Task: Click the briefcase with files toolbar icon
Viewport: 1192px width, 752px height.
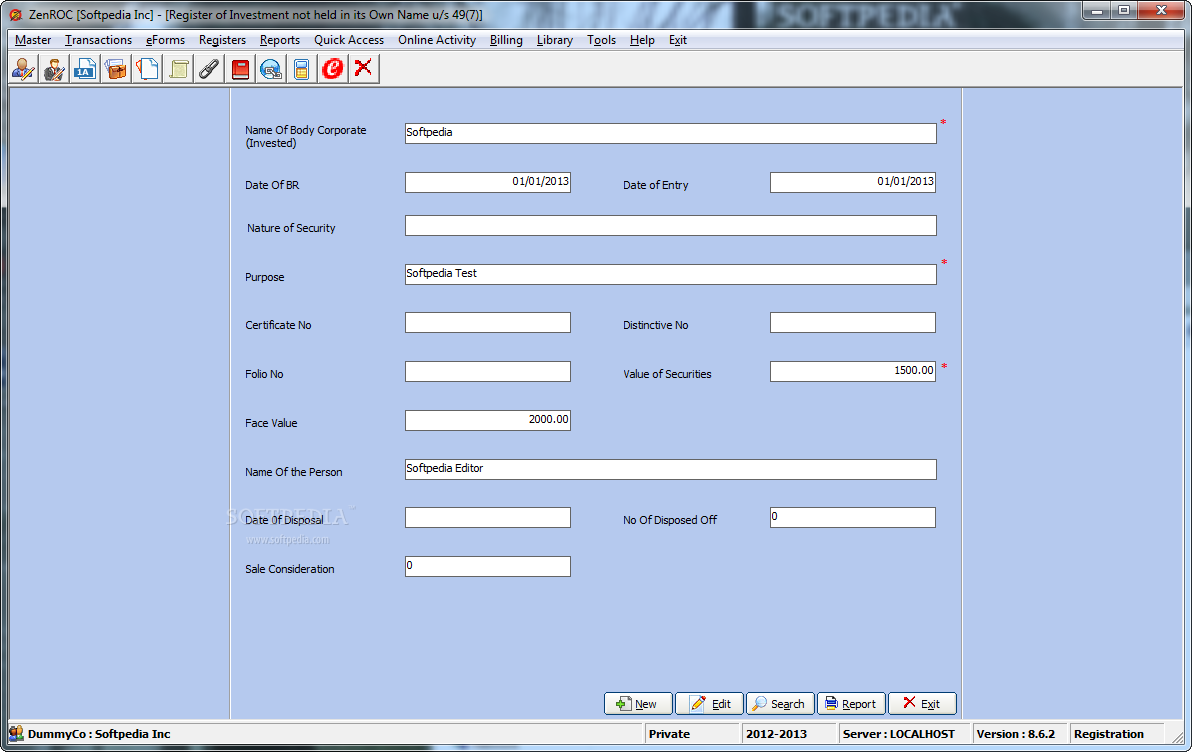Action: [x=116, y=69]
